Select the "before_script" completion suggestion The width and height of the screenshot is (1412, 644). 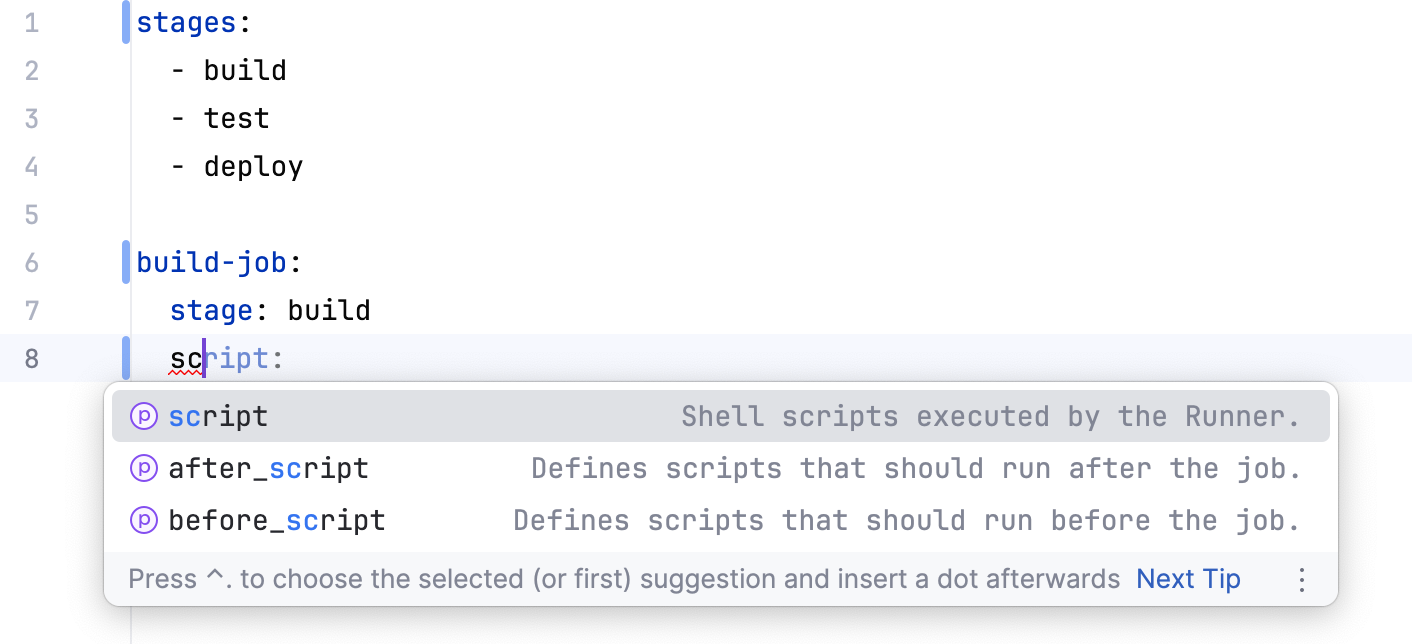click(276, 520)
